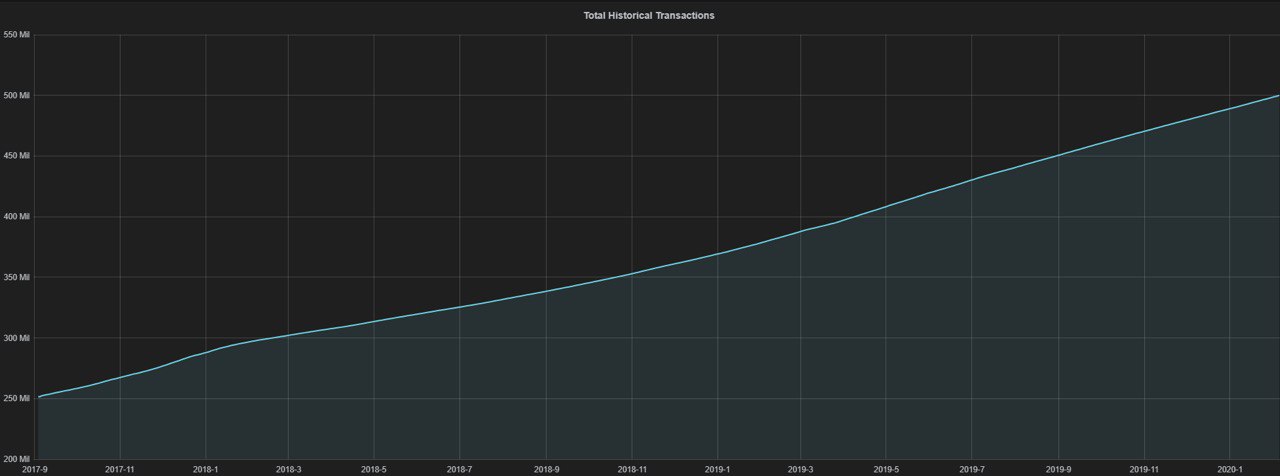Click the 2019-1 x-axis label

pos(717,469)
